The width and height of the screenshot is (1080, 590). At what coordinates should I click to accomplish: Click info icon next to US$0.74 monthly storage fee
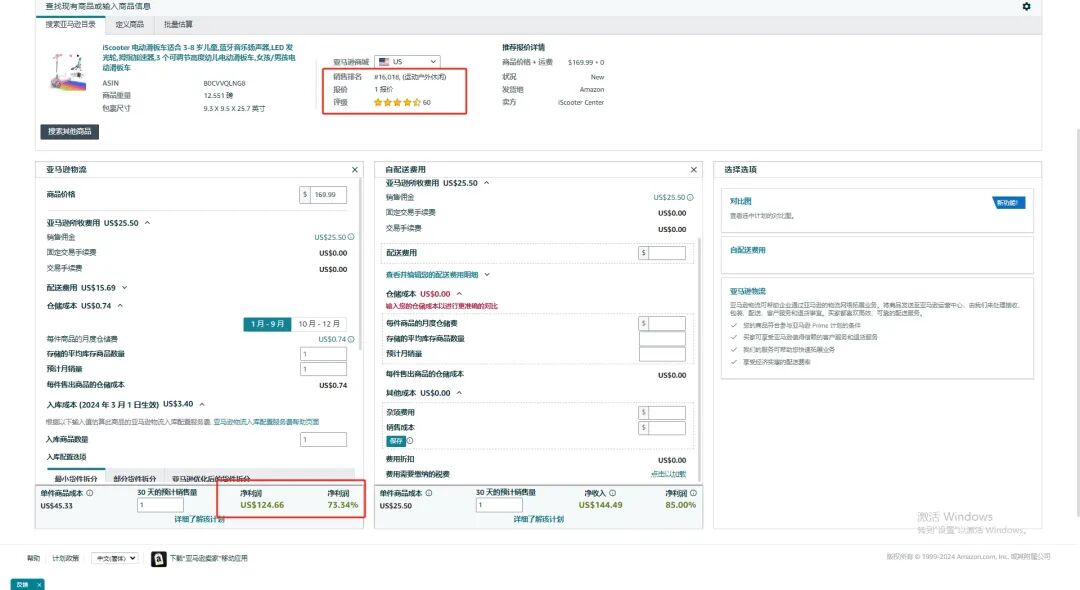351,339
